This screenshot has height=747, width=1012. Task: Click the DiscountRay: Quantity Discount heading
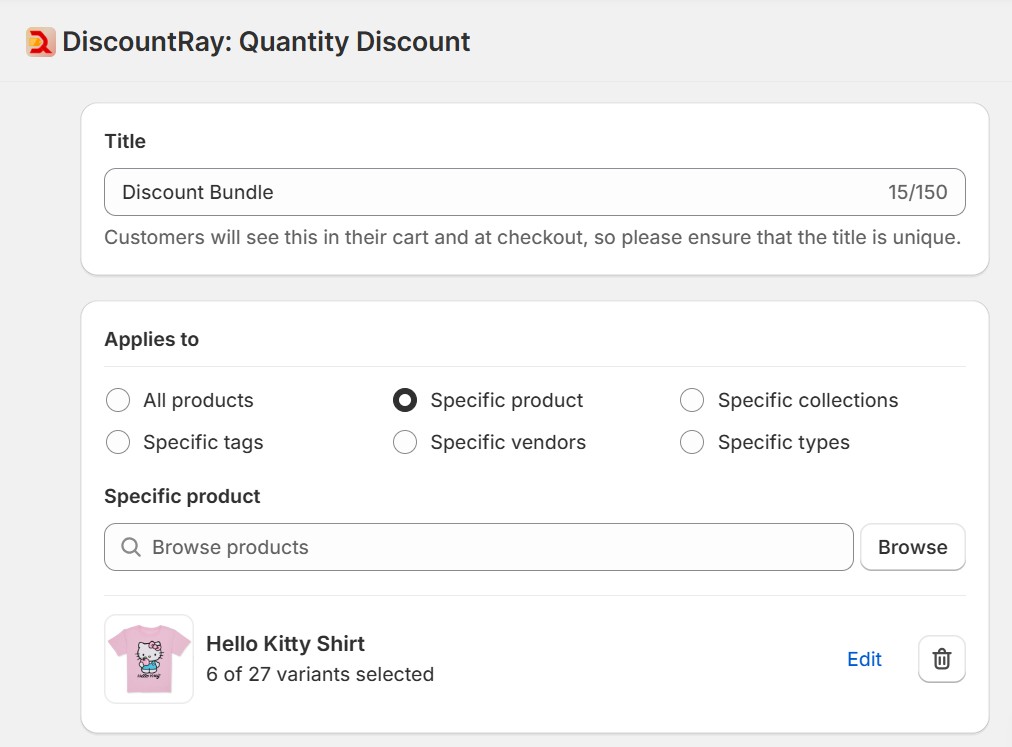tap(266, 42)
